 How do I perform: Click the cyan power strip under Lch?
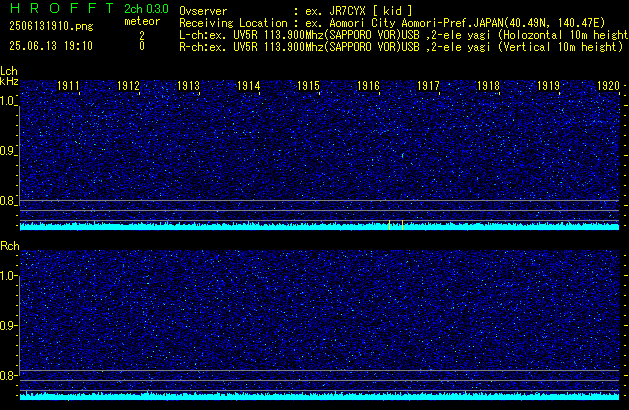coord(319,227)
